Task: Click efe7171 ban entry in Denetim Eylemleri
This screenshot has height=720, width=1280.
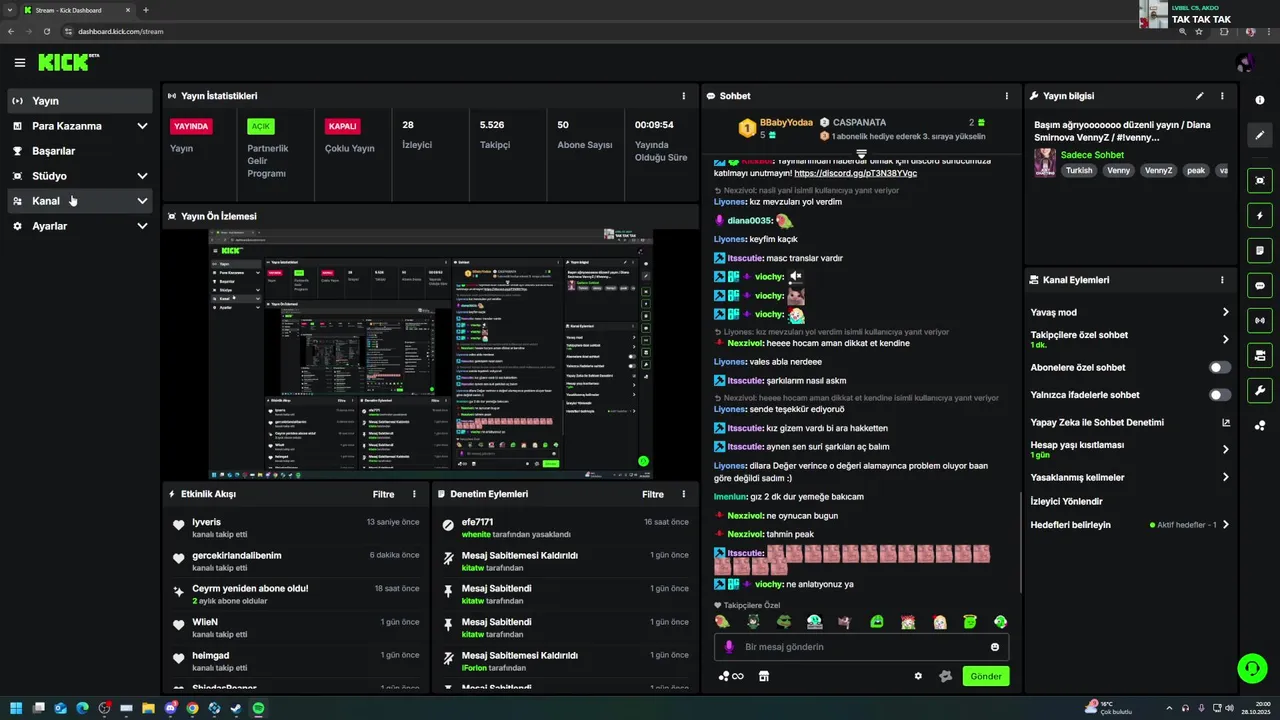Action: pos(565,528)
